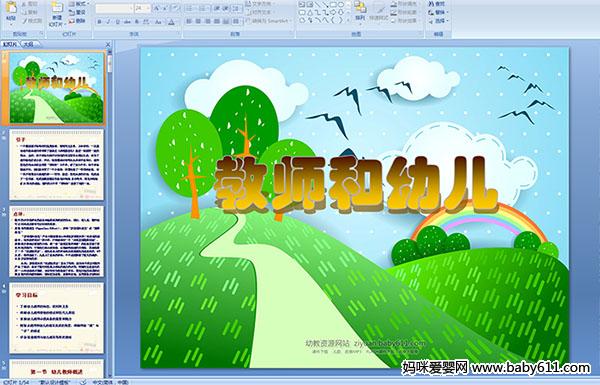This screenshot has width=600, height=385.
Task: Click the align text left icon
Action: click(189, 21)
